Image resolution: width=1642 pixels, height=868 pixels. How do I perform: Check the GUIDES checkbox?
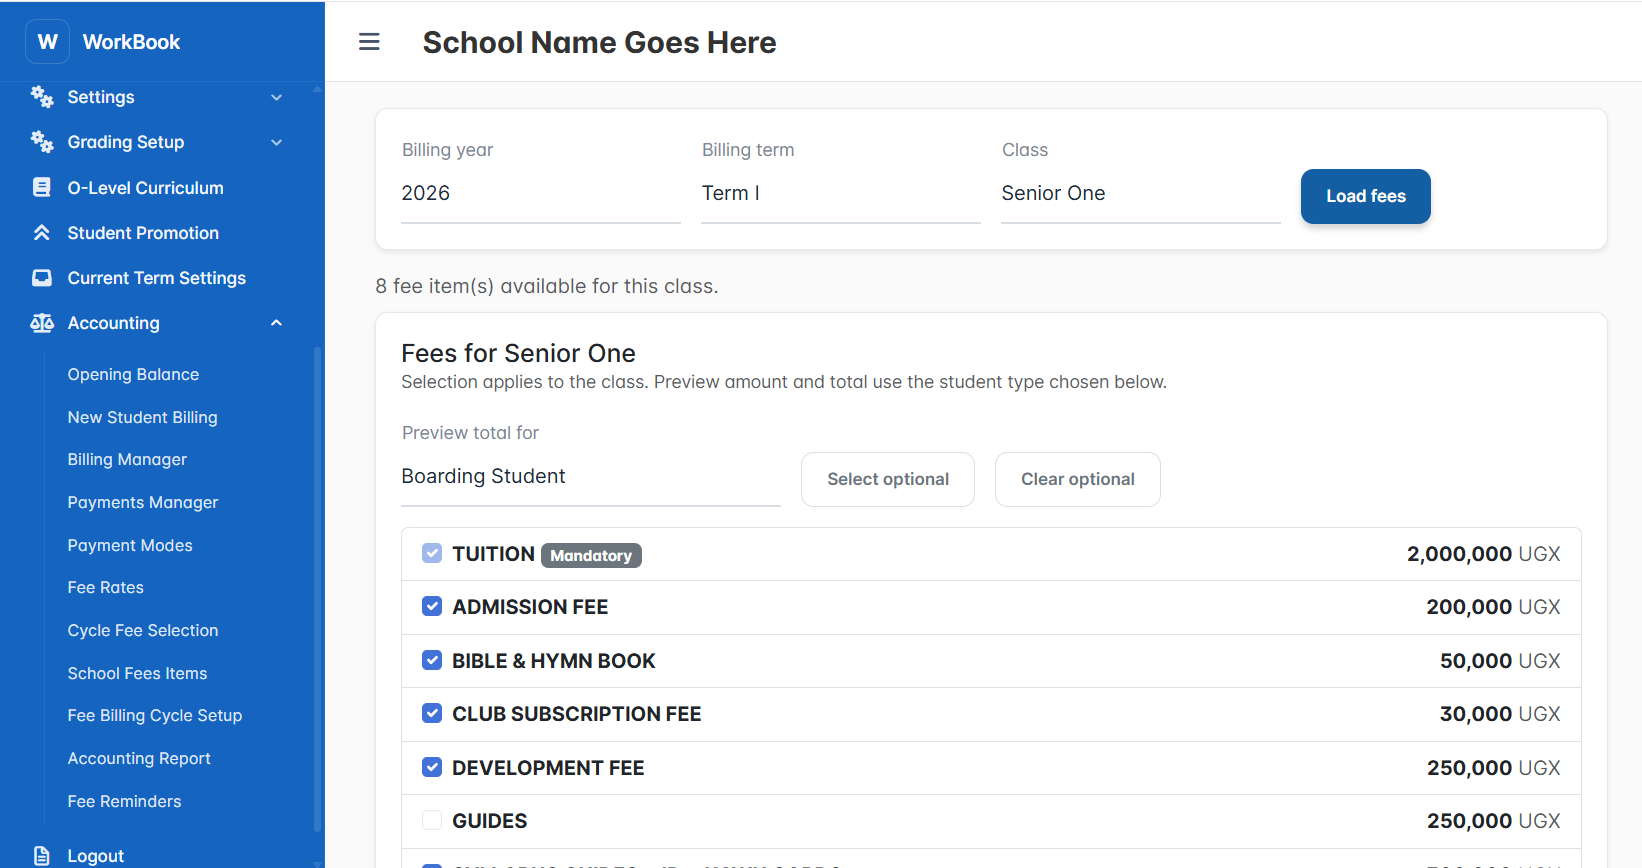(432, 820)
